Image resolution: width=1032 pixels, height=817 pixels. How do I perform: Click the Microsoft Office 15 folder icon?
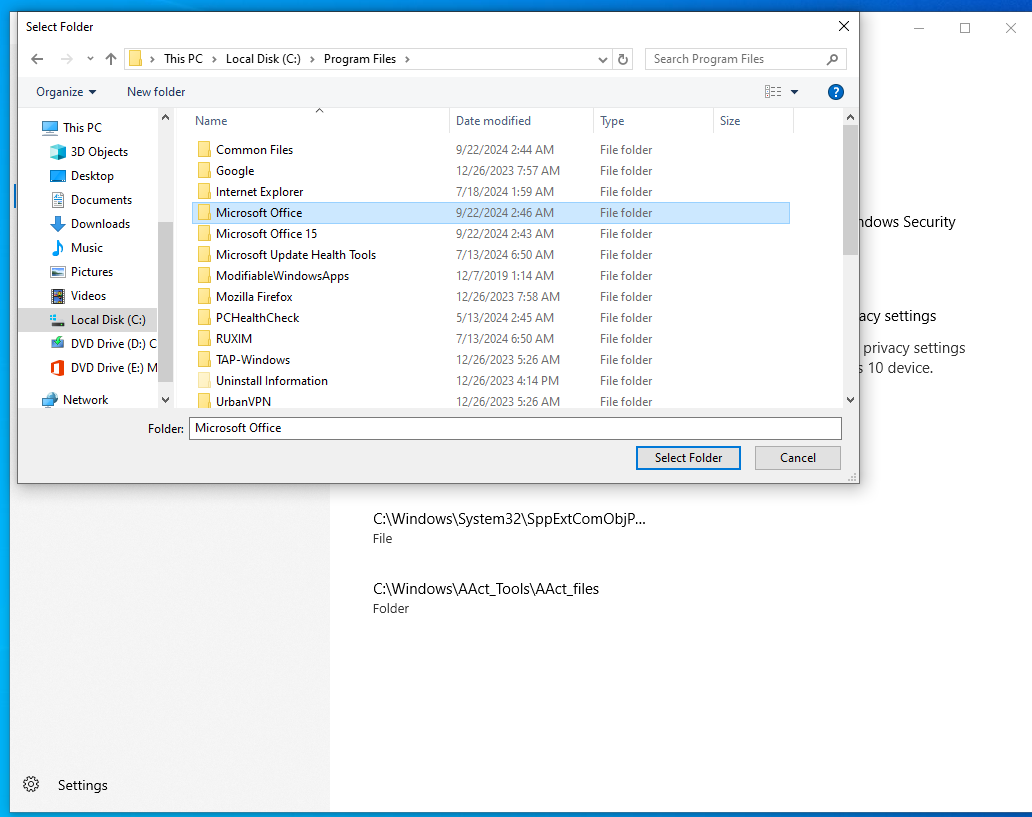coord(204,234)
